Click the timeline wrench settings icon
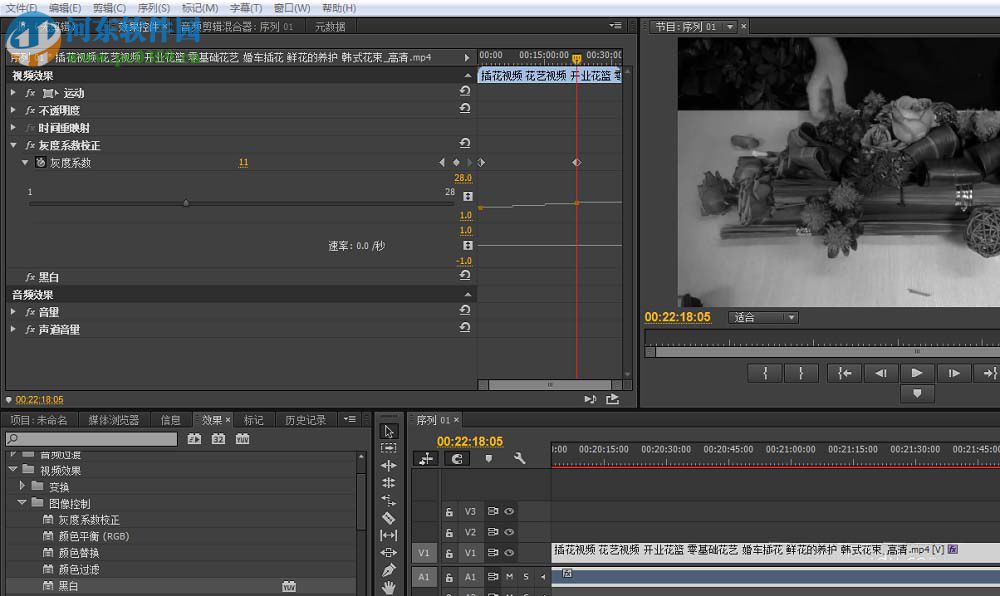1000x596 pixels. point(519,458)
